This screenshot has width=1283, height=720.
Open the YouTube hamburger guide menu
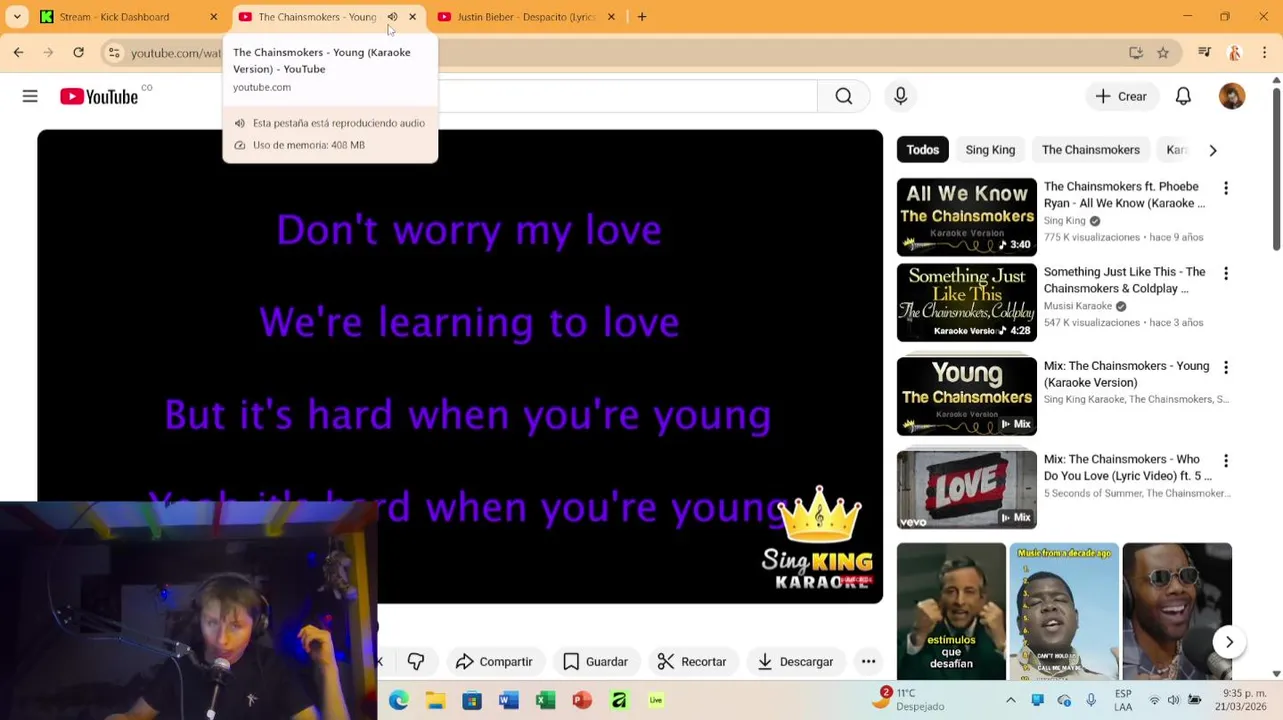pyautogui.click(x=30, y=96)
